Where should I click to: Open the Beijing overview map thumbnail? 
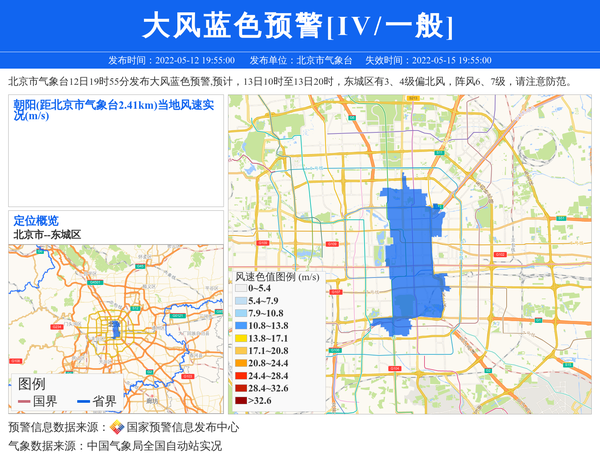coord(116,329)
